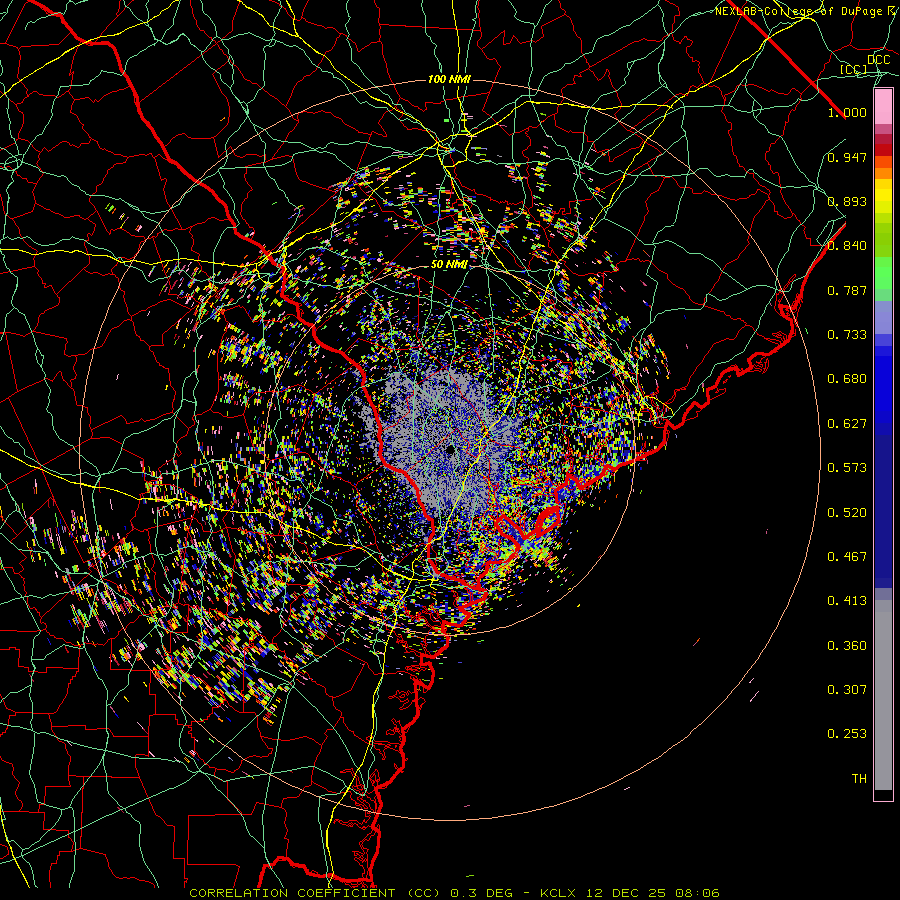Screen dimensions: 900x900
Task: Click the black radar site dot at the map center
Action: (450, 450)
